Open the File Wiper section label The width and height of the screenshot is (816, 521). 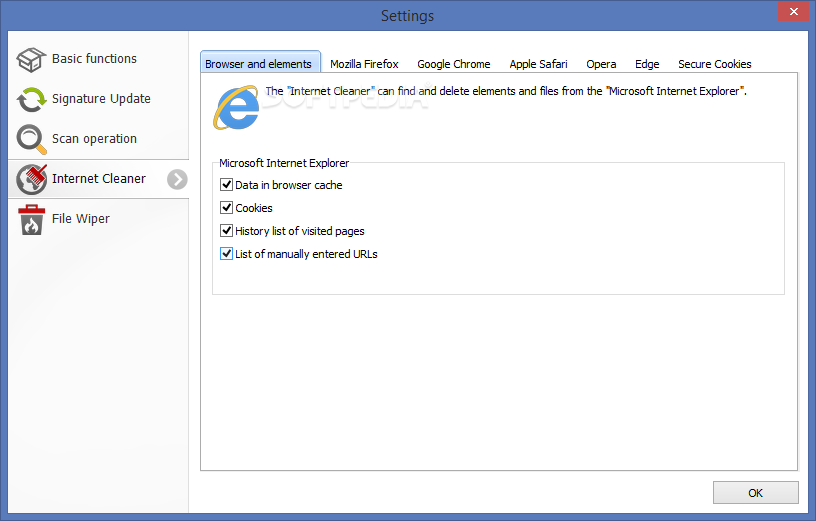tap(81, 219)
